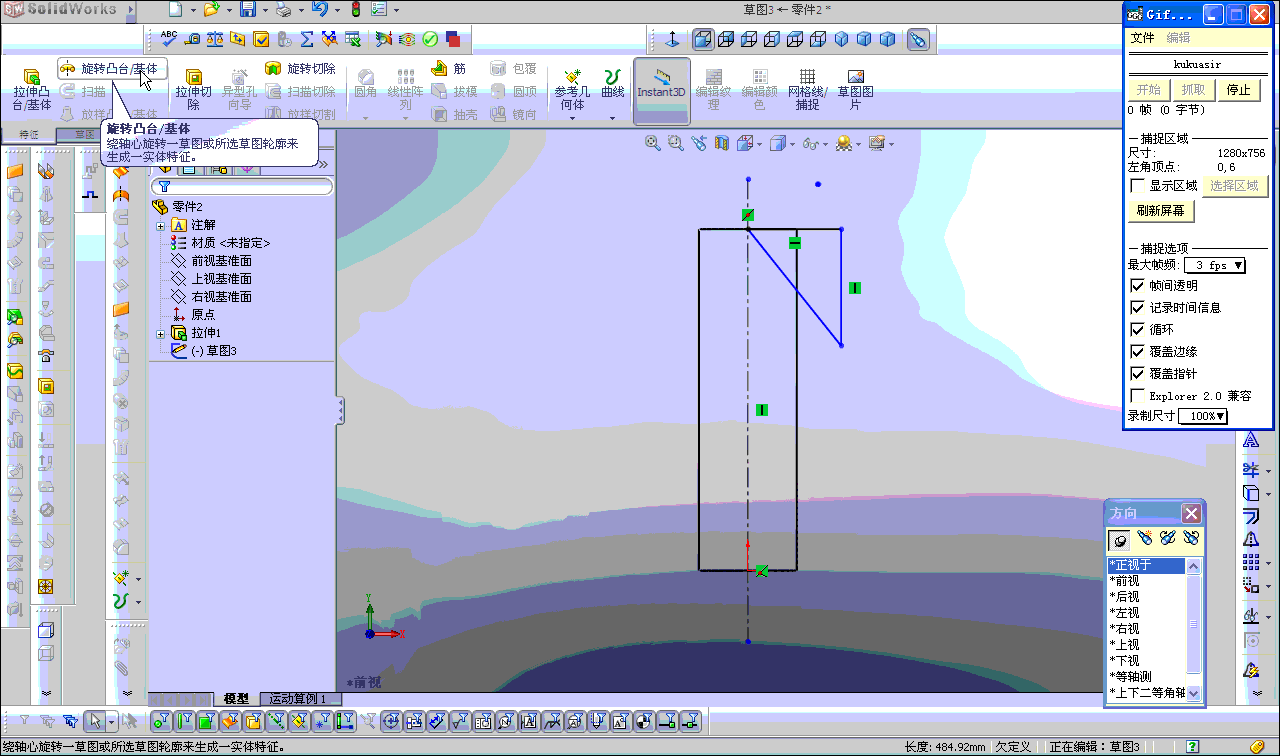Enable the 显示区域 checkbox
The image size is (1280, 756).
pos(1137,186)
